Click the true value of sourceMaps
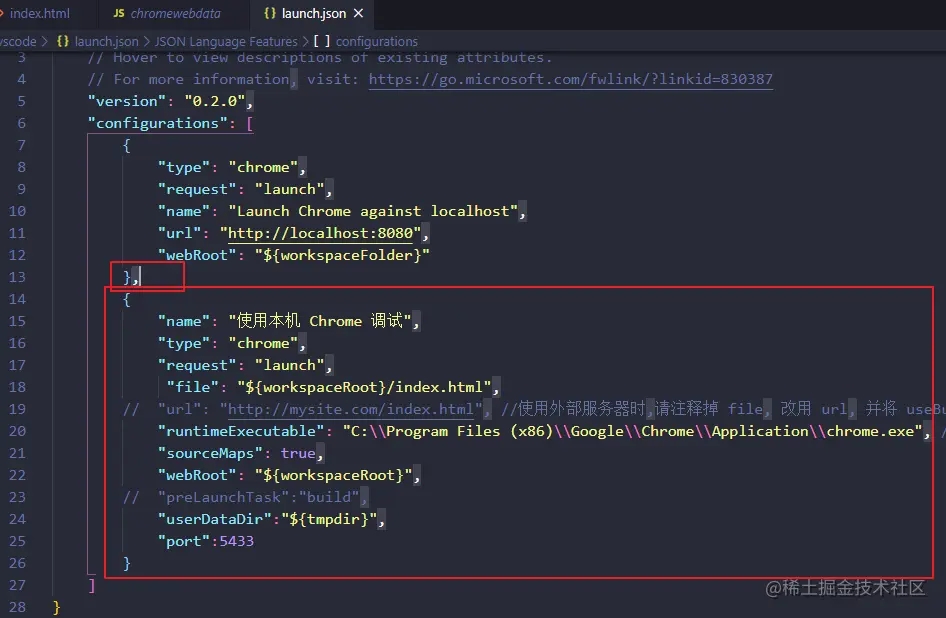 (x=298, y=453)
